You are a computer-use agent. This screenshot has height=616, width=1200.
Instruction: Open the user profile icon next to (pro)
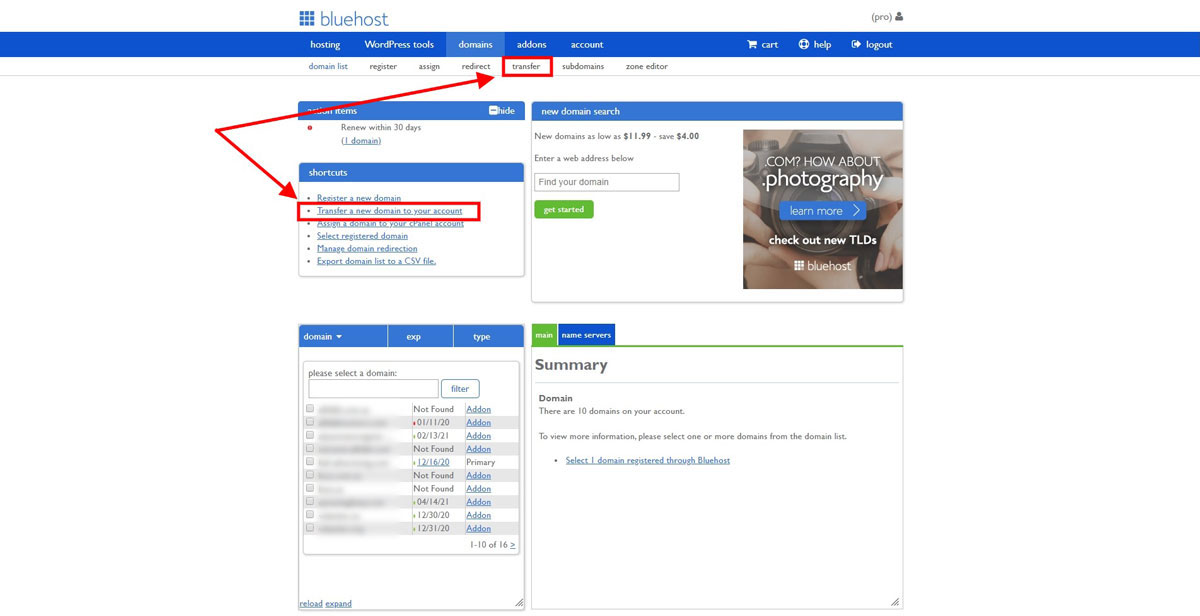pos(899,17)
